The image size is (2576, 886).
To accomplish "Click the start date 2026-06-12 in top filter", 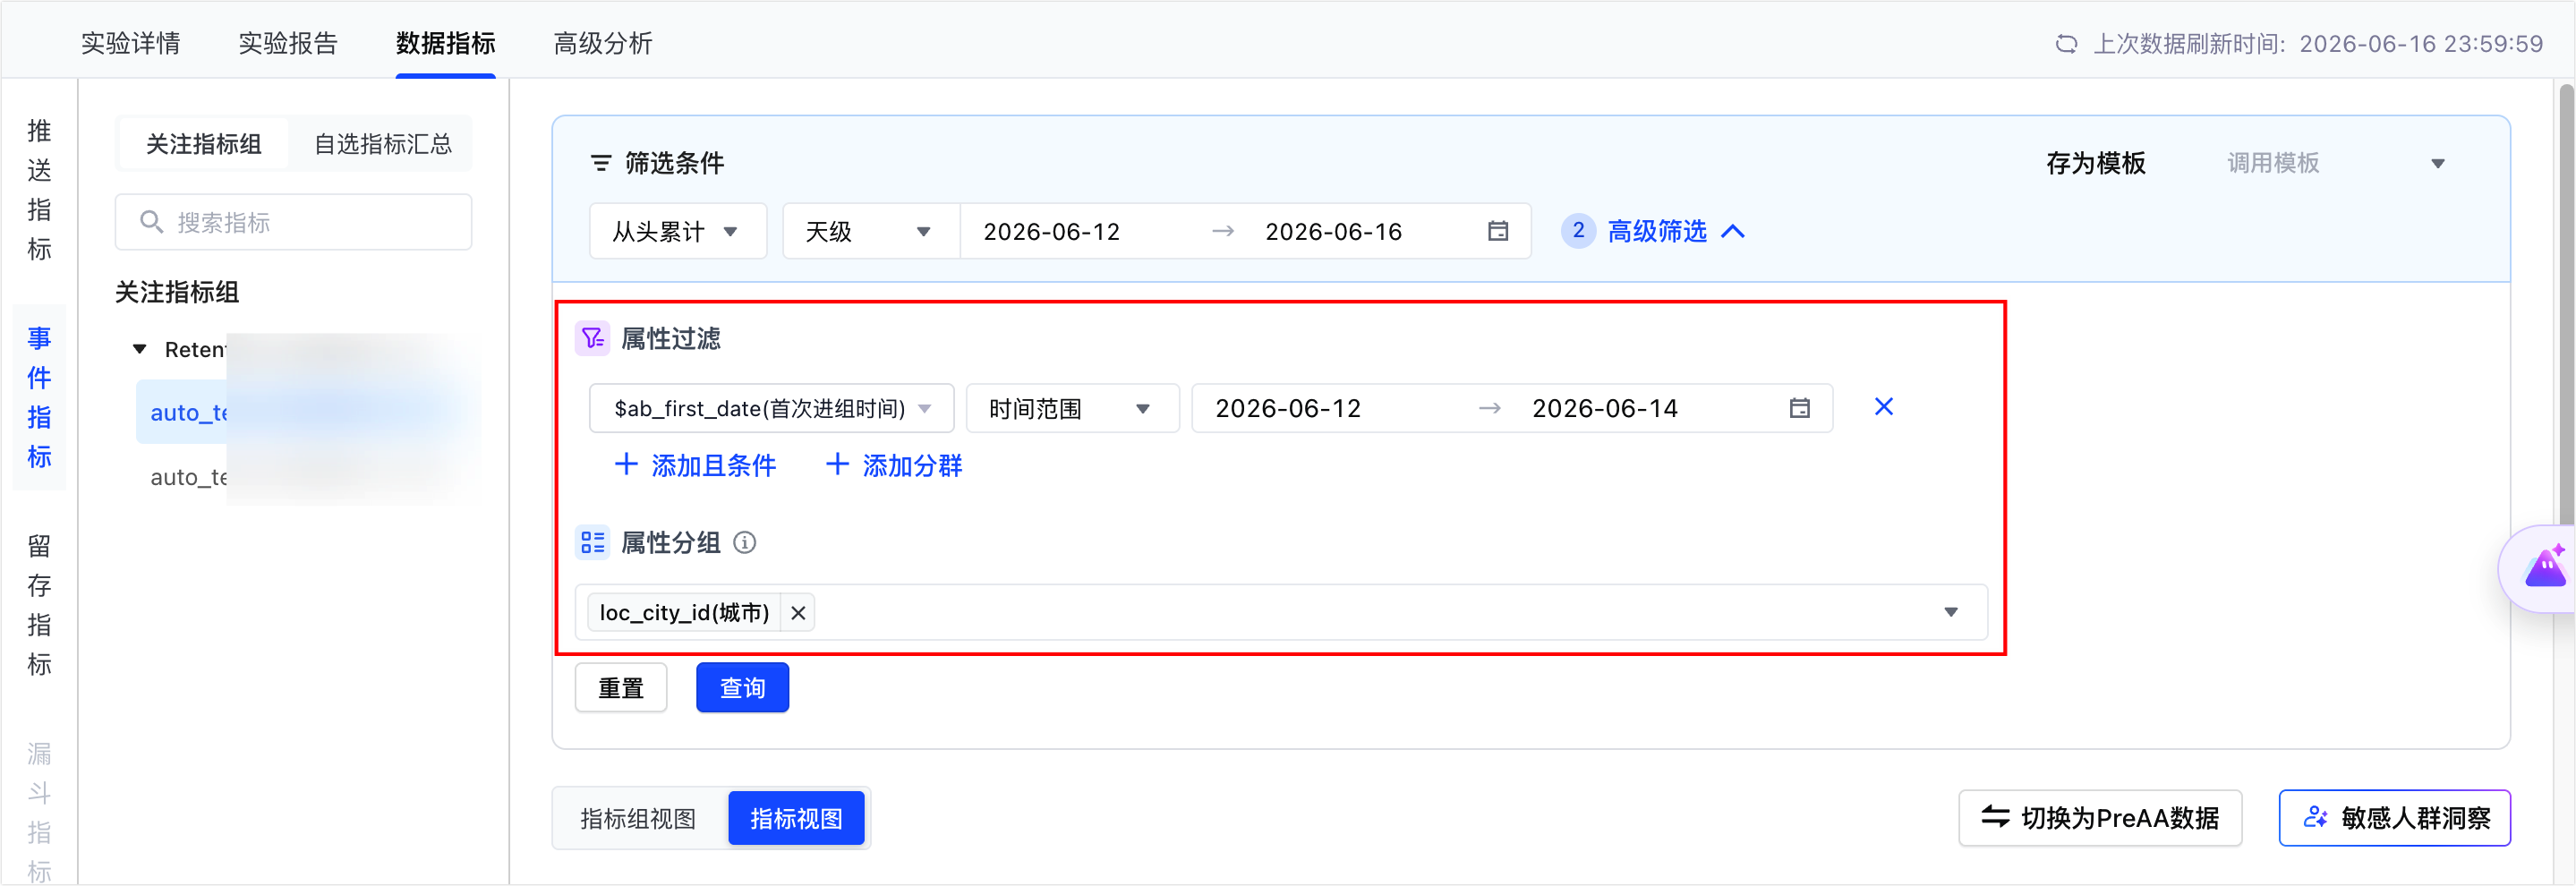I will click(x=1051, y=232).
